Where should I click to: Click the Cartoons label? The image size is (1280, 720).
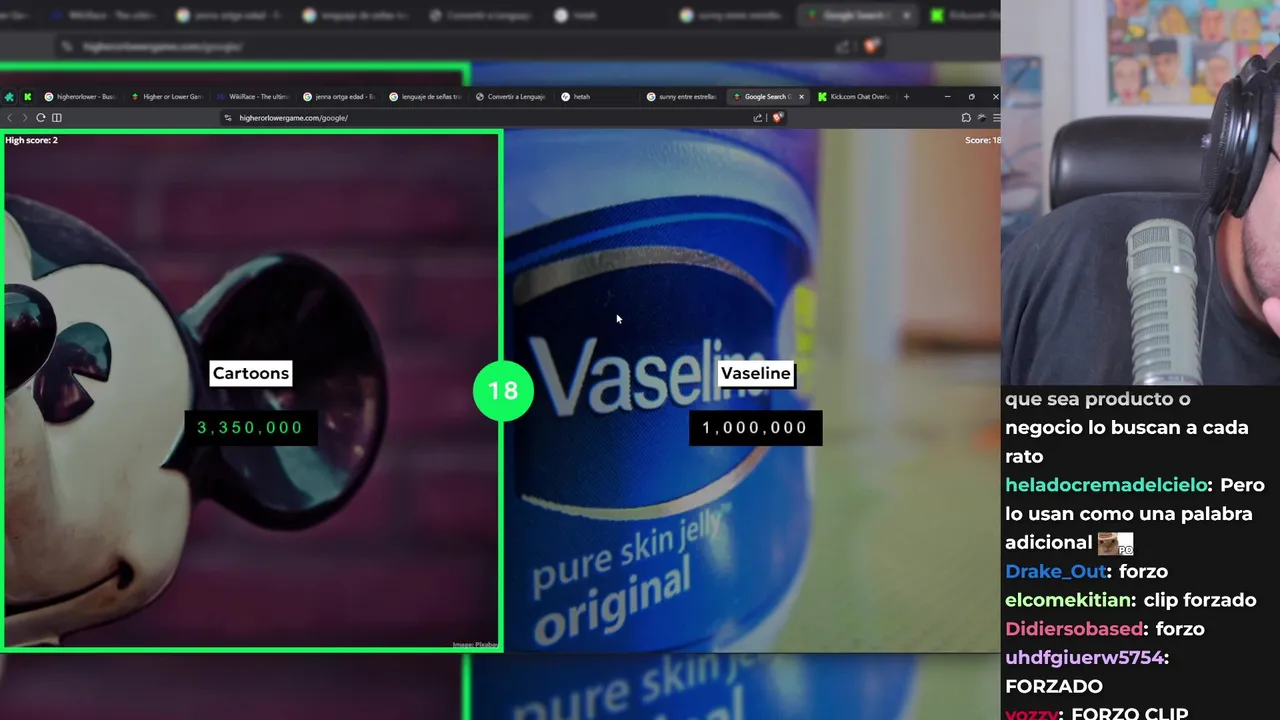[x=251, y=373]
